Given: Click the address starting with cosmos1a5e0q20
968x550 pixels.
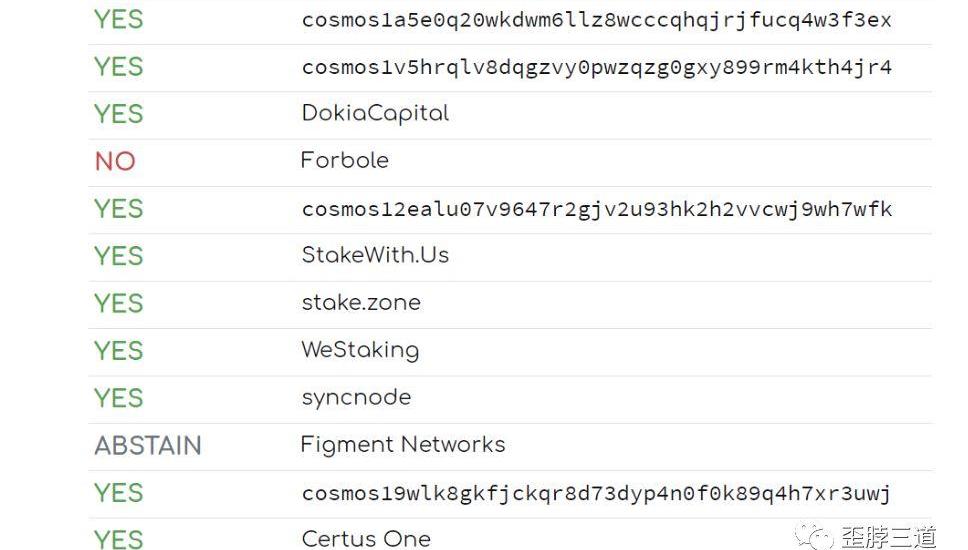Looking at the screenshot, I should 596,20.
